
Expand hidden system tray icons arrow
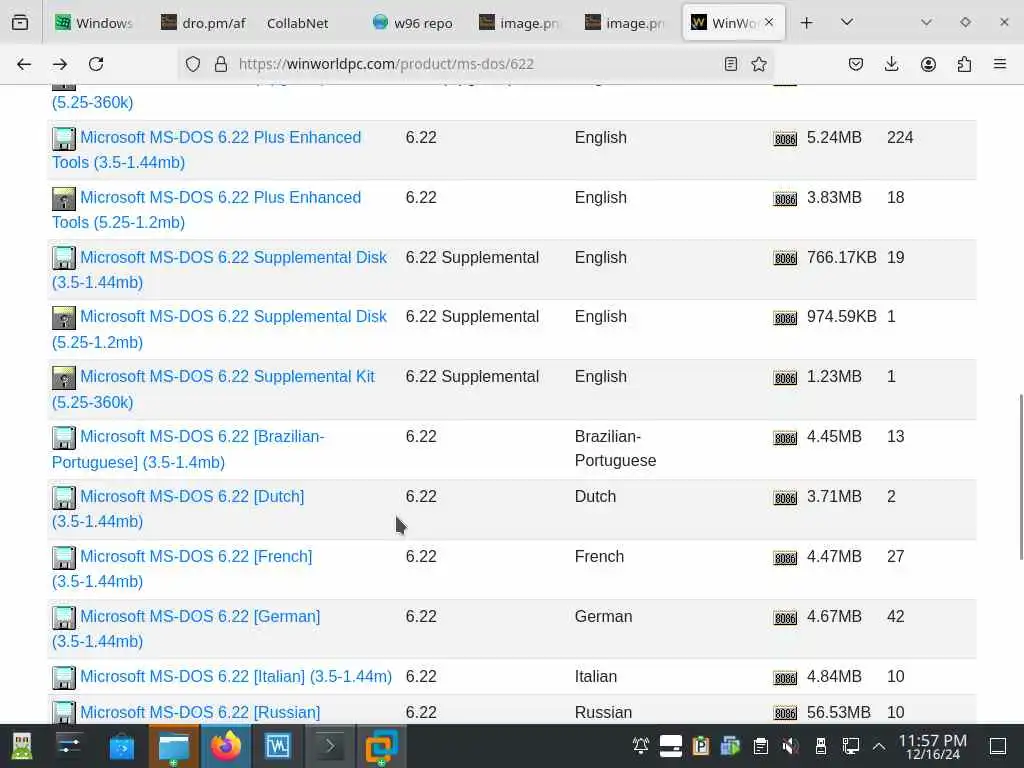(x=879, y=746)
